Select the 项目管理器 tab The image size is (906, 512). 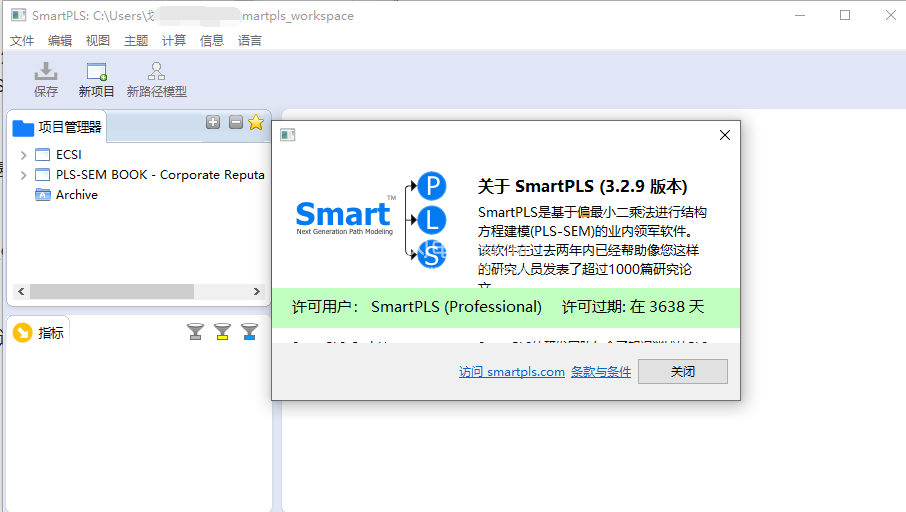tap(57, 127)
